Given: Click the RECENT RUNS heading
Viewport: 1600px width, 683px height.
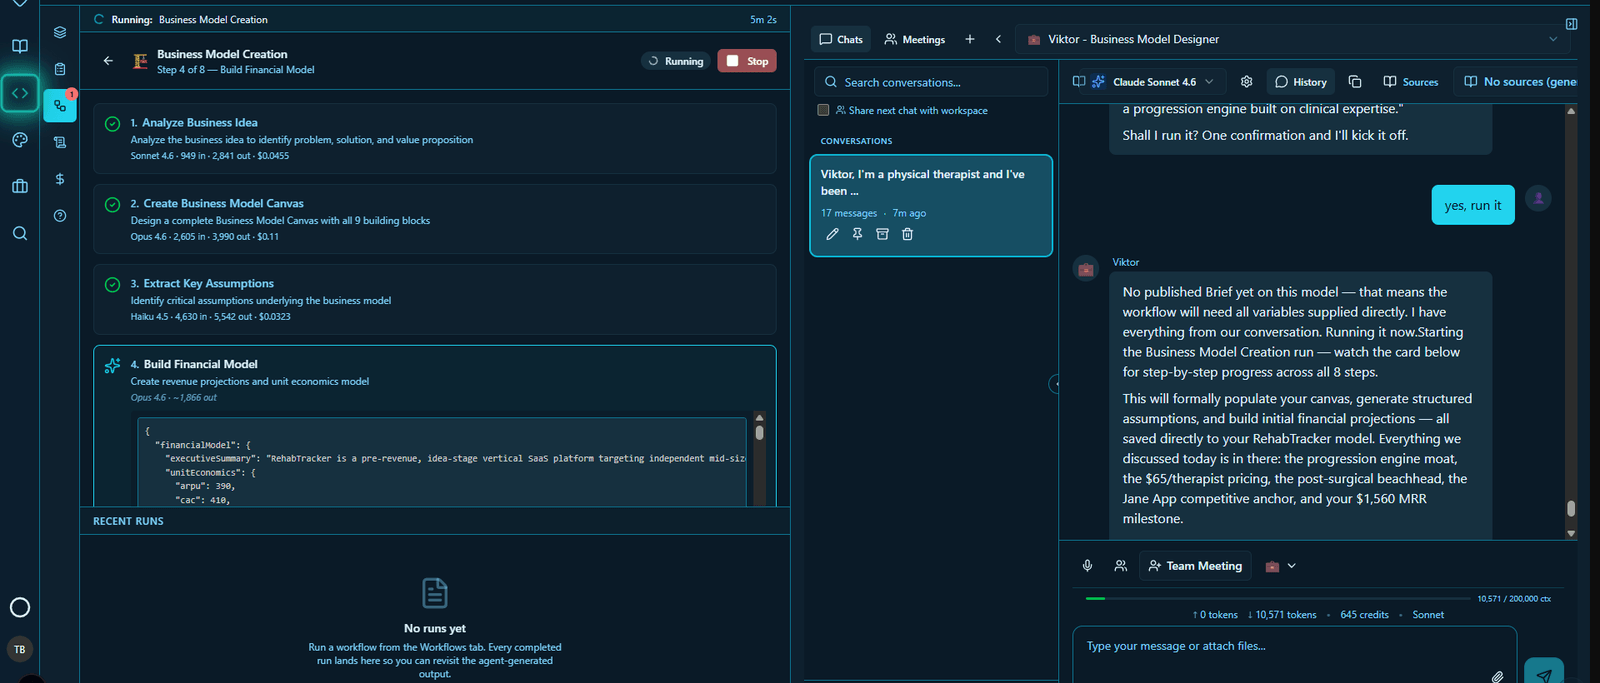Looking at the screenshot, I should click(128, 521).
